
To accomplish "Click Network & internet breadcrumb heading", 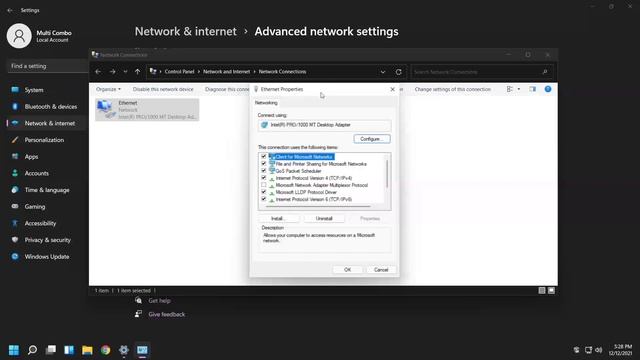I will [x=186, y=31].
